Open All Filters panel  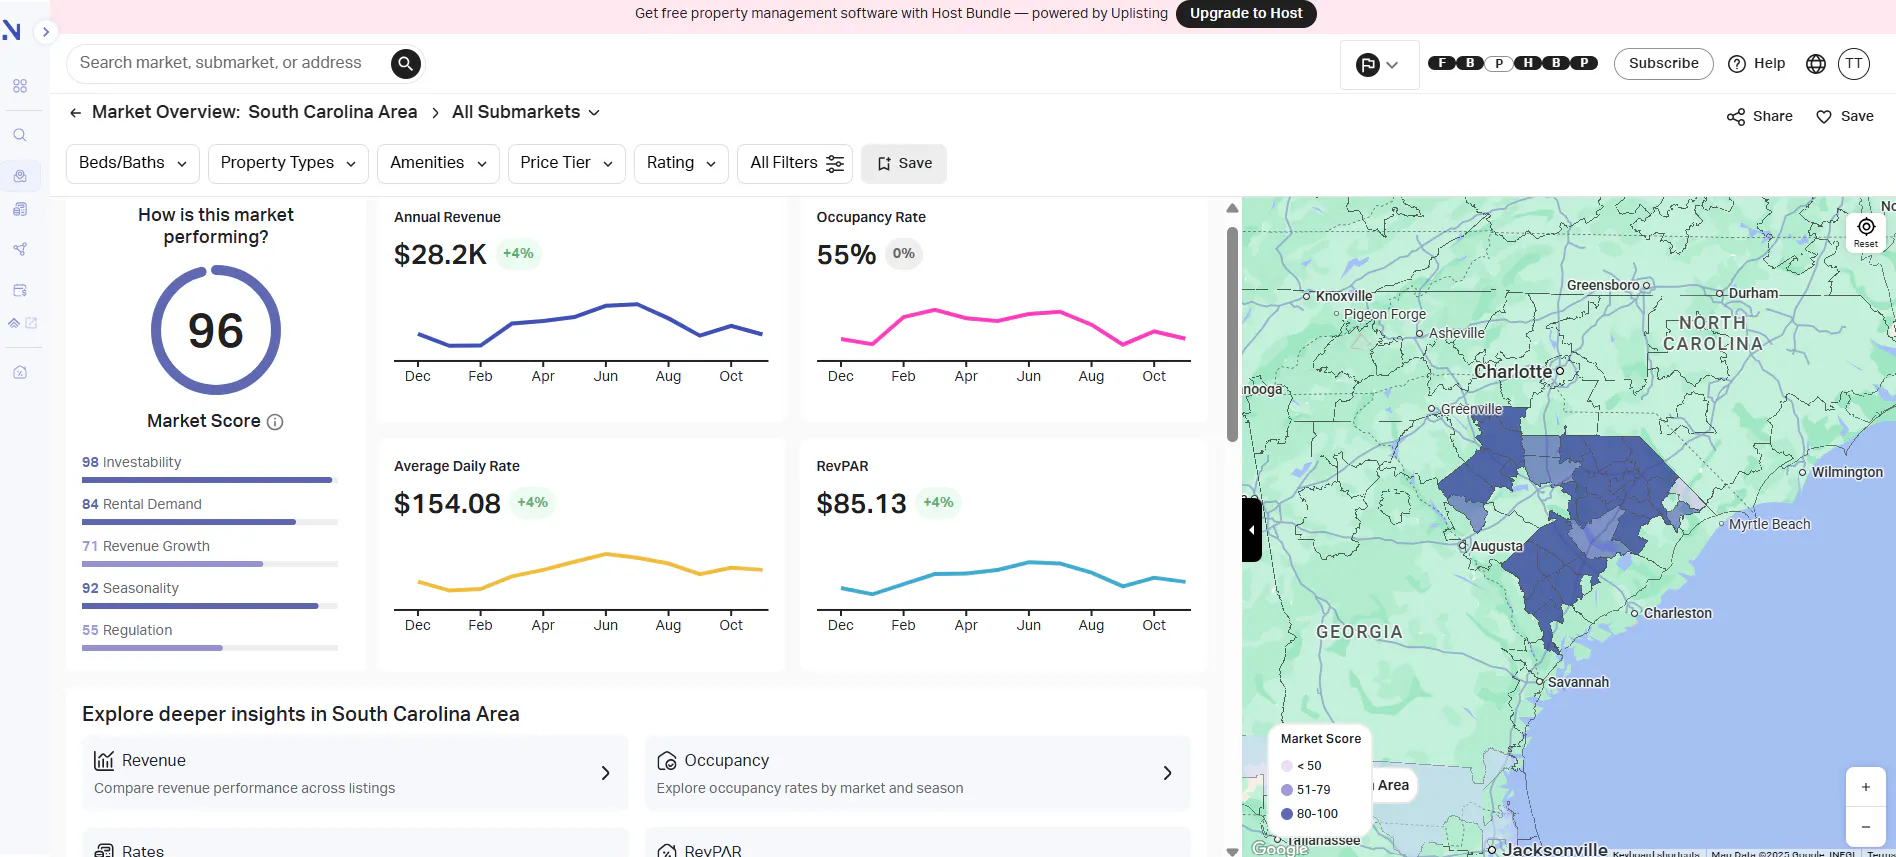(795, 163)
